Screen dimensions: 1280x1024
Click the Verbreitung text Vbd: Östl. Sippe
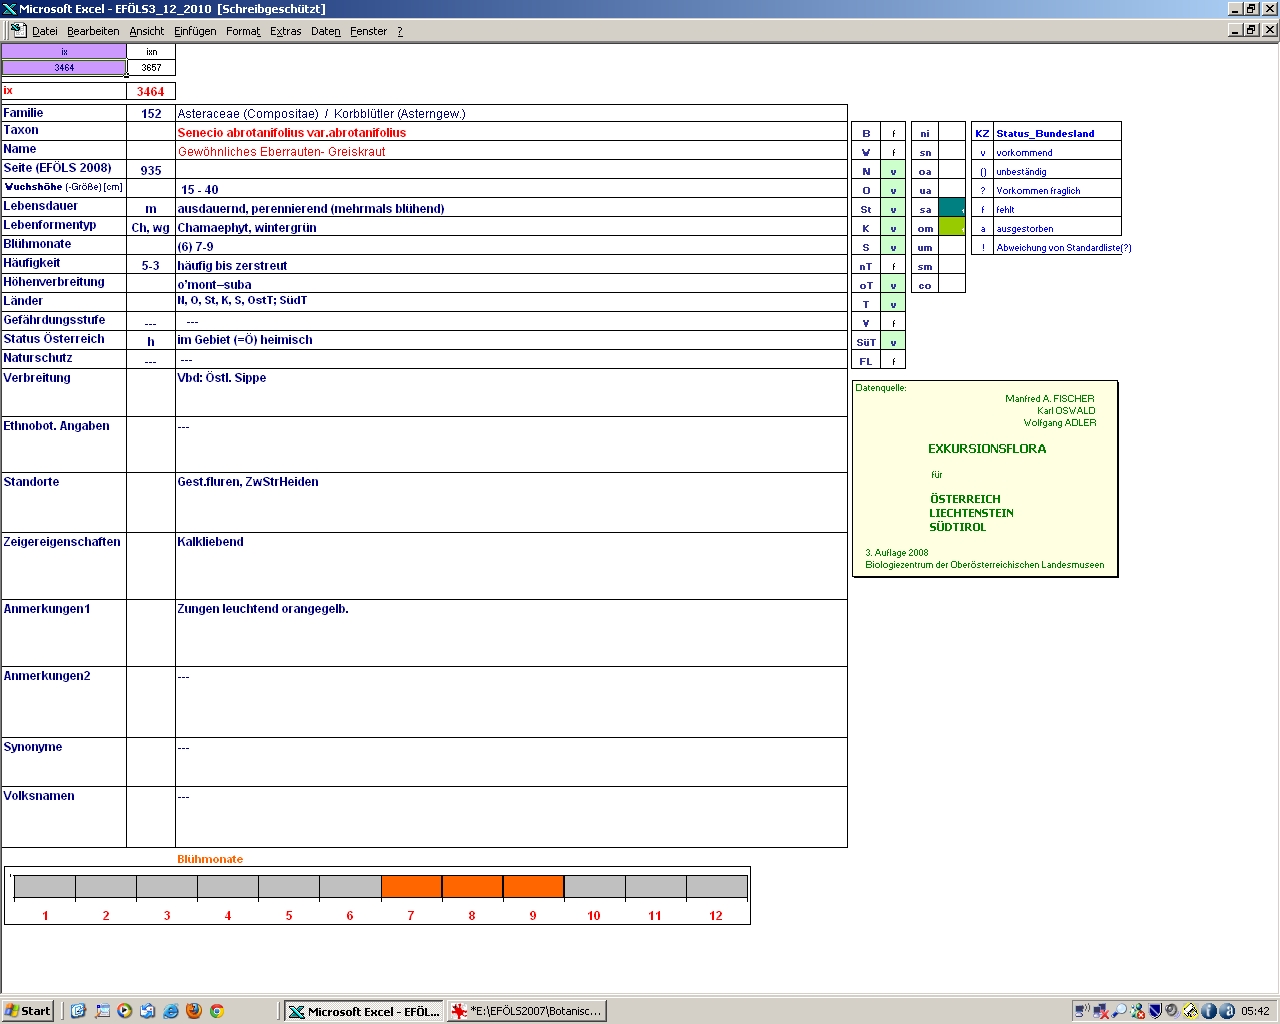click(x=222, y=377)
